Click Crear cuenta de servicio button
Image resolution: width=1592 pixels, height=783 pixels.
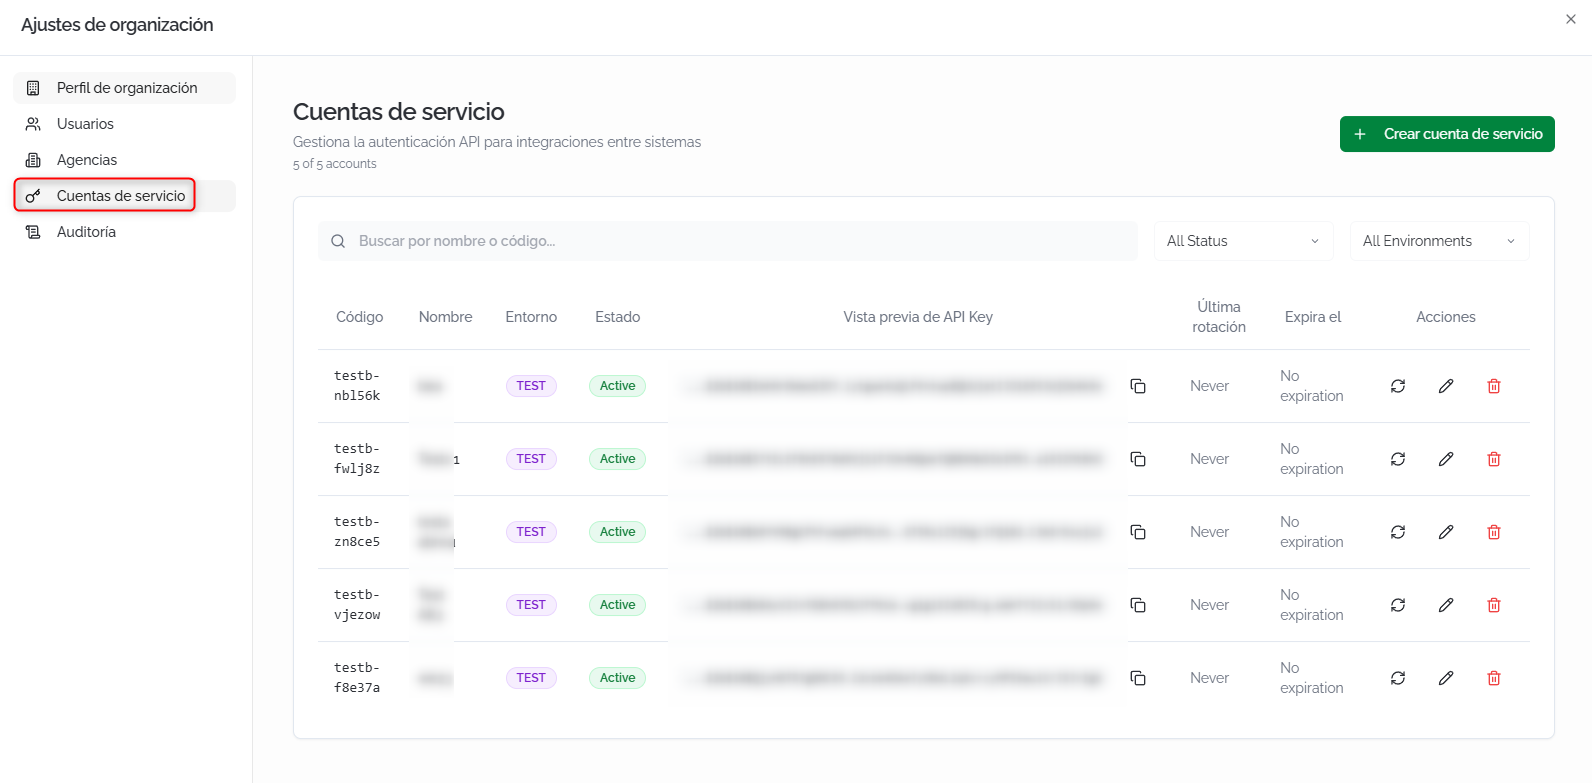[1447, 134]
